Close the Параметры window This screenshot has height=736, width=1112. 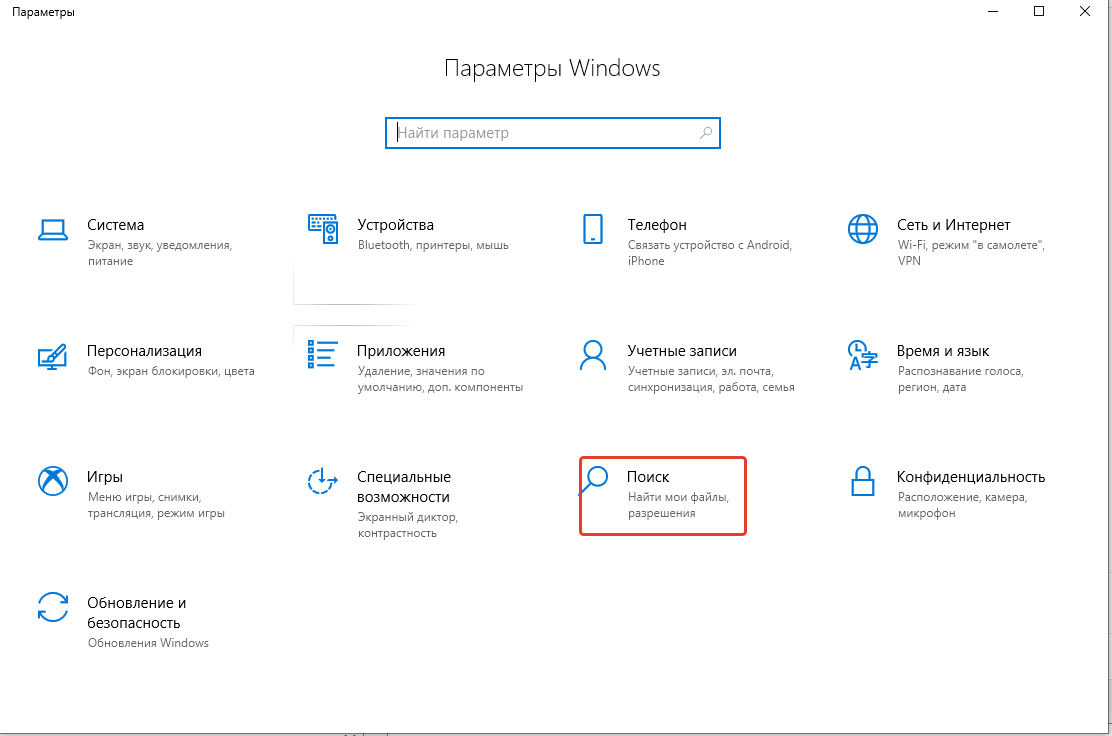point(1085,11)
